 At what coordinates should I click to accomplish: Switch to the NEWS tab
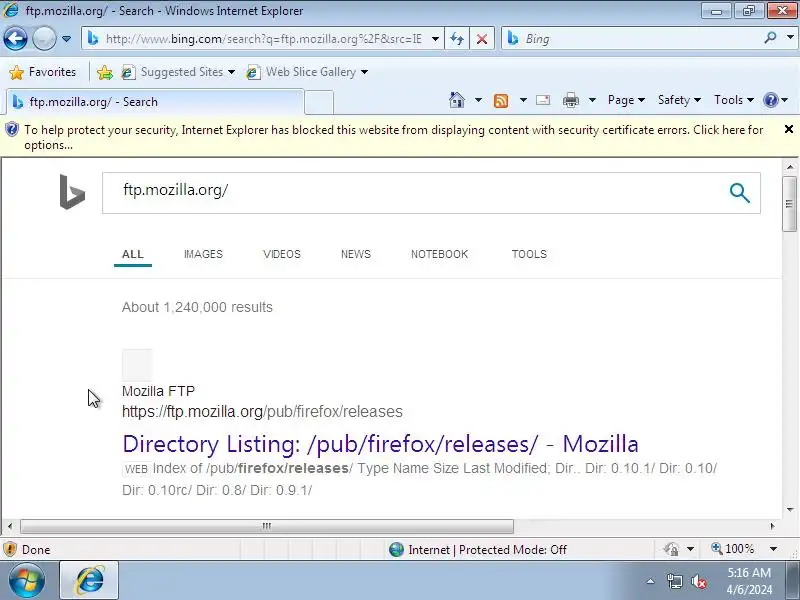pyautogui.click(x=356, y=254)
